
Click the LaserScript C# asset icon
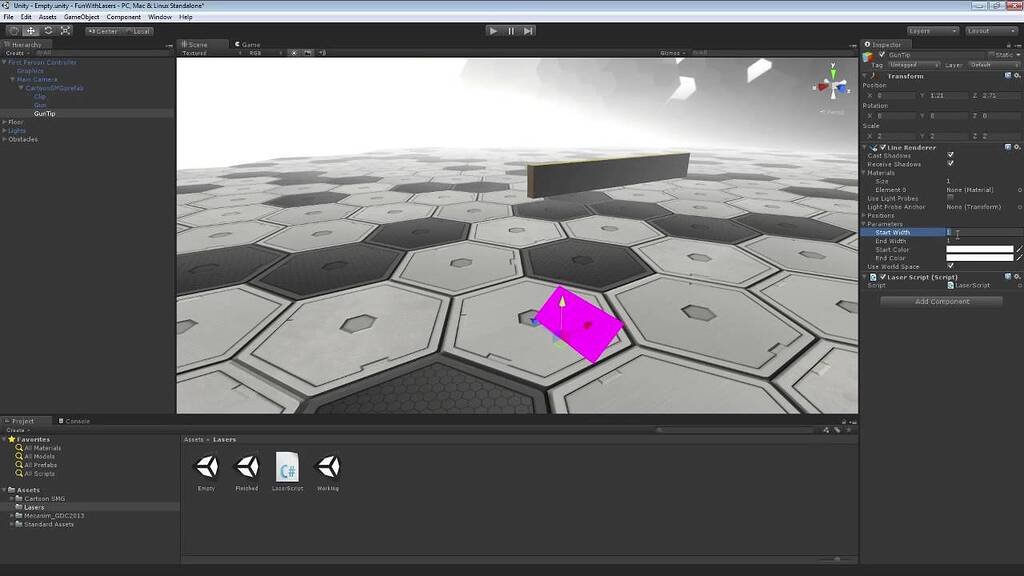click(x=288, y=465)
